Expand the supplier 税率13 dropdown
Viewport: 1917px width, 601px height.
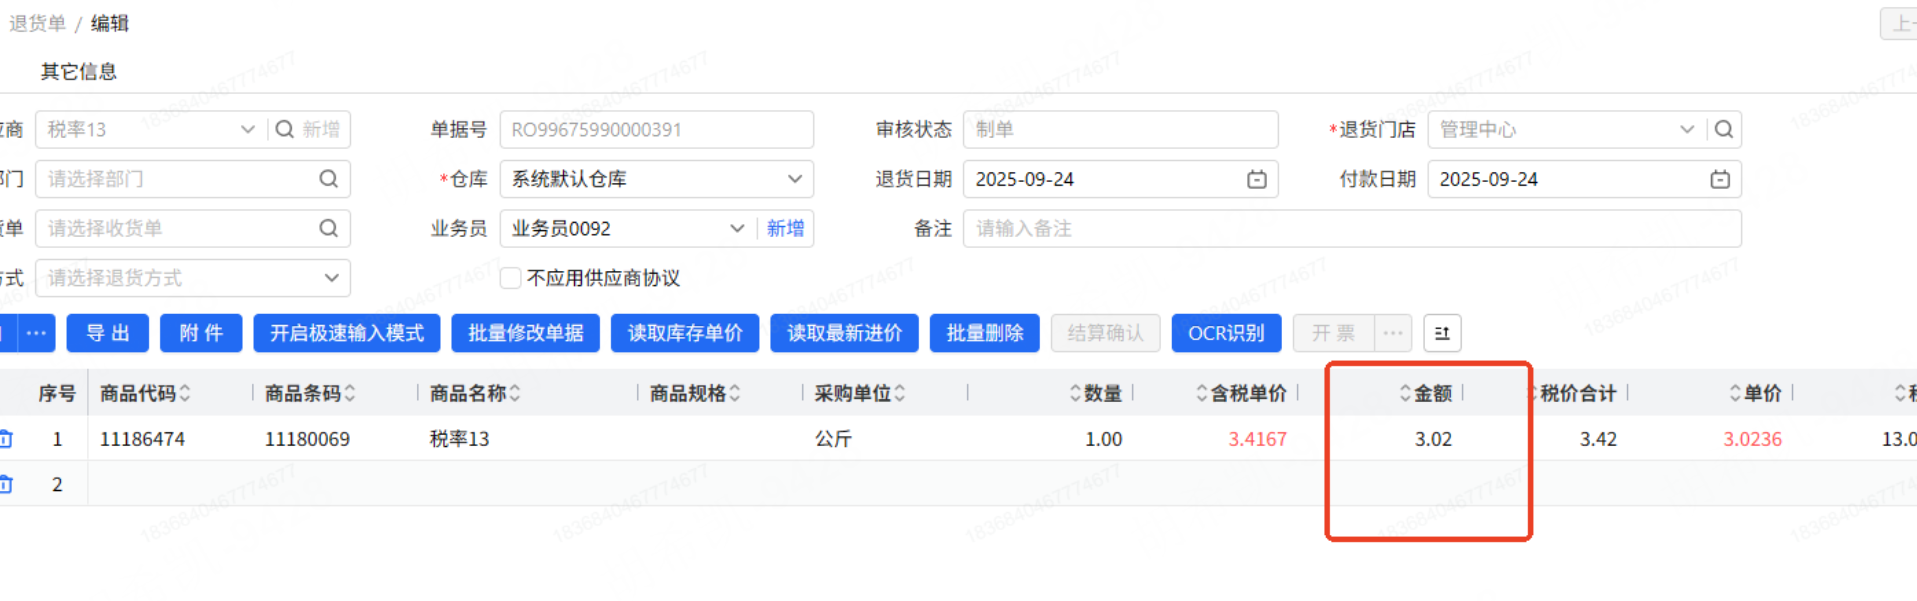[x=248, y=129]
